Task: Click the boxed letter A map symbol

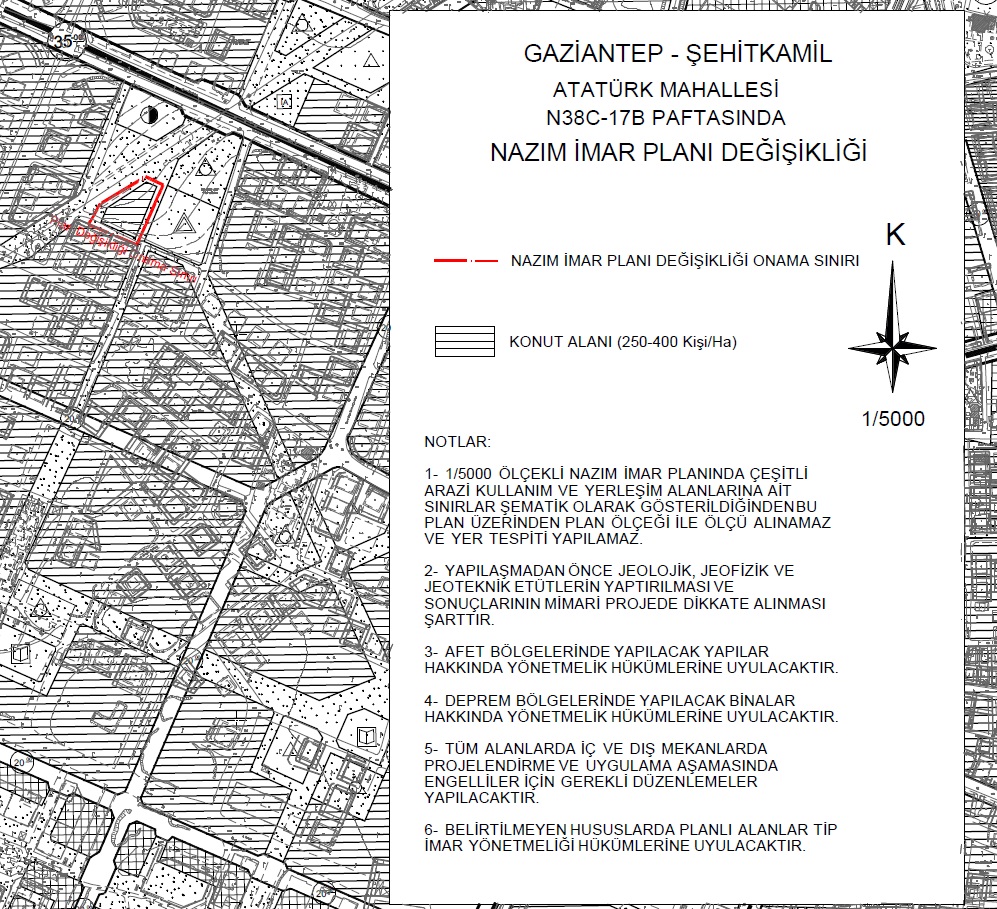Action: [285, 101]
